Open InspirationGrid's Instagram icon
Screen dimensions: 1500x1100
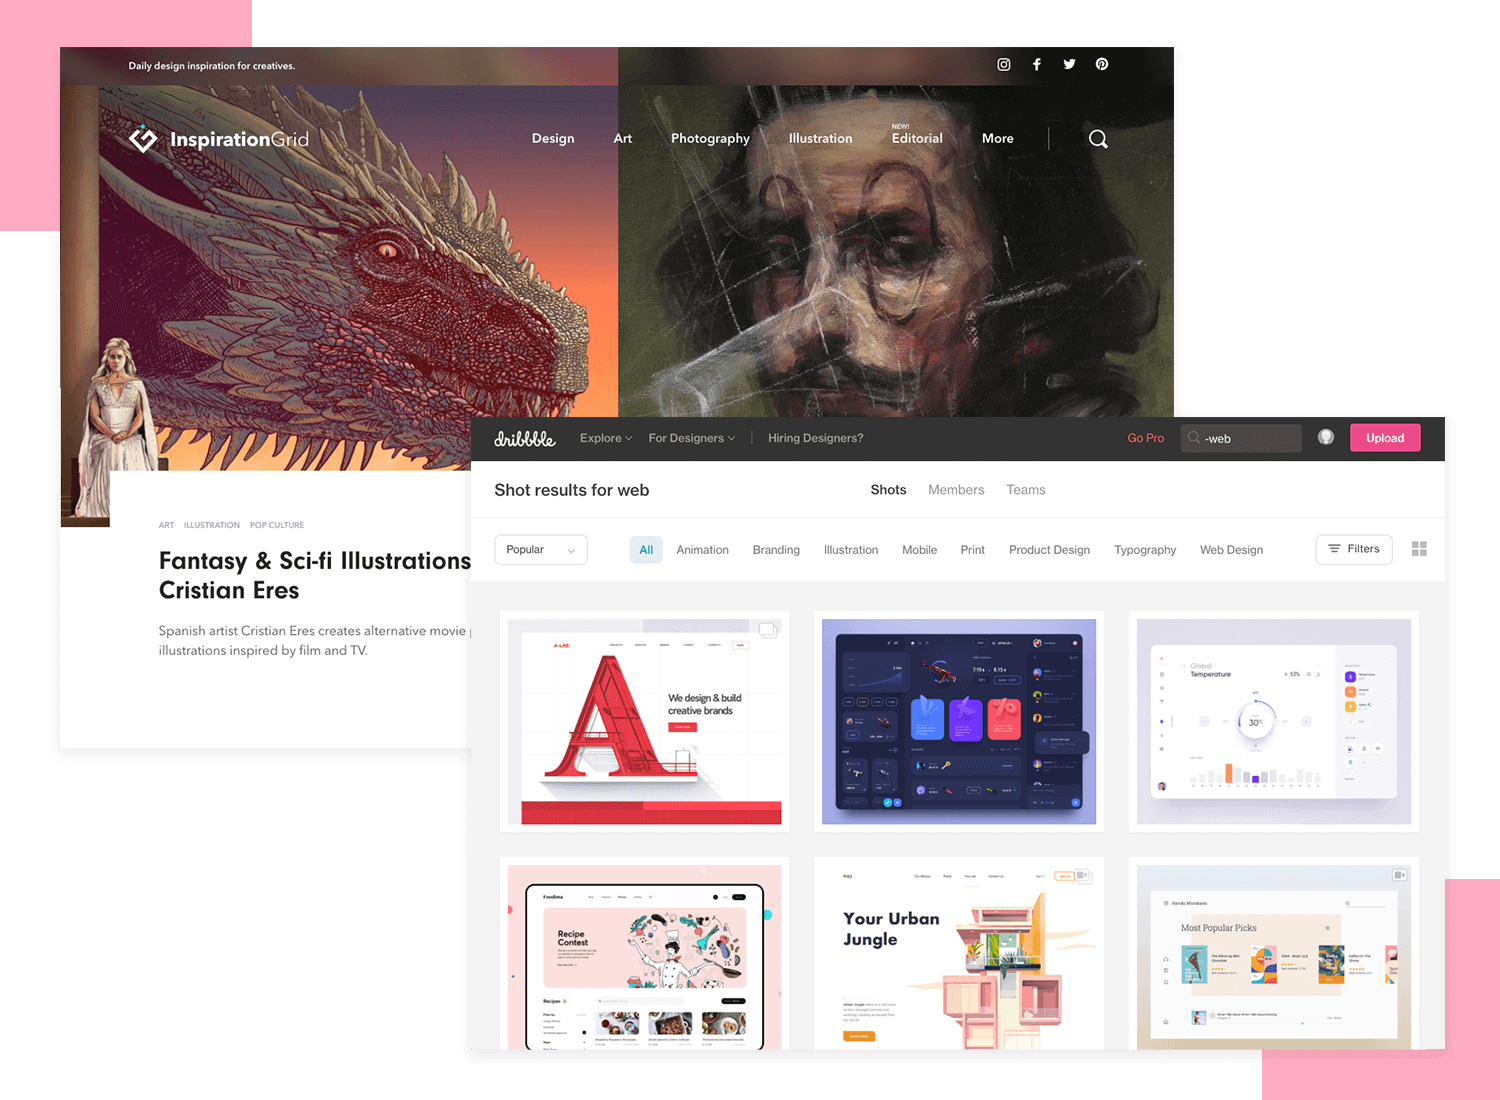(1004, 65)
